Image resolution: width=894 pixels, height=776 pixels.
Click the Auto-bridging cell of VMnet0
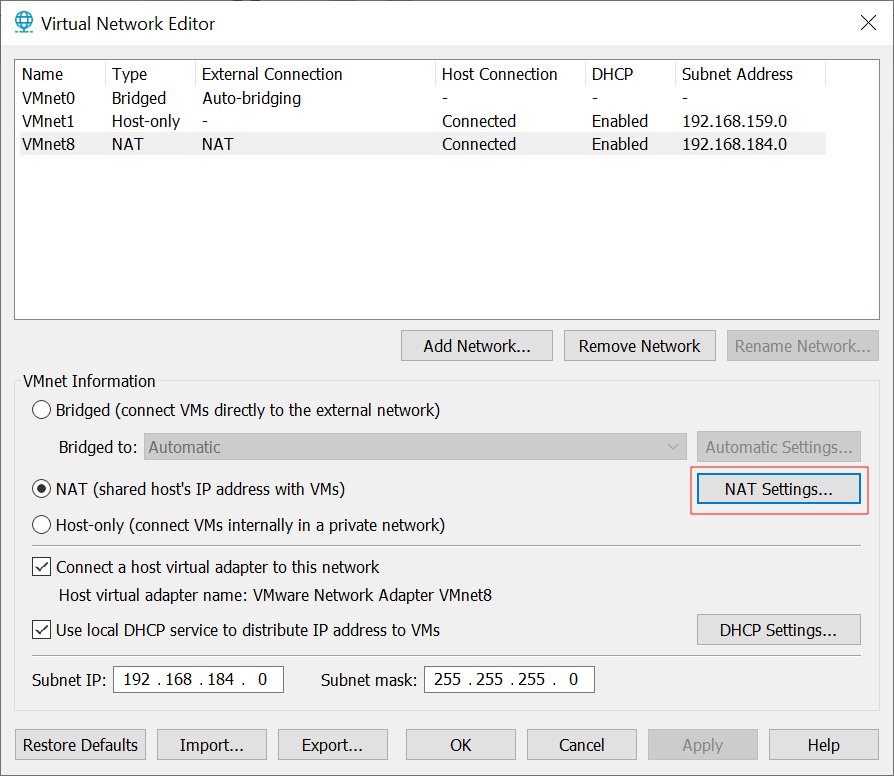coord(251,98)
